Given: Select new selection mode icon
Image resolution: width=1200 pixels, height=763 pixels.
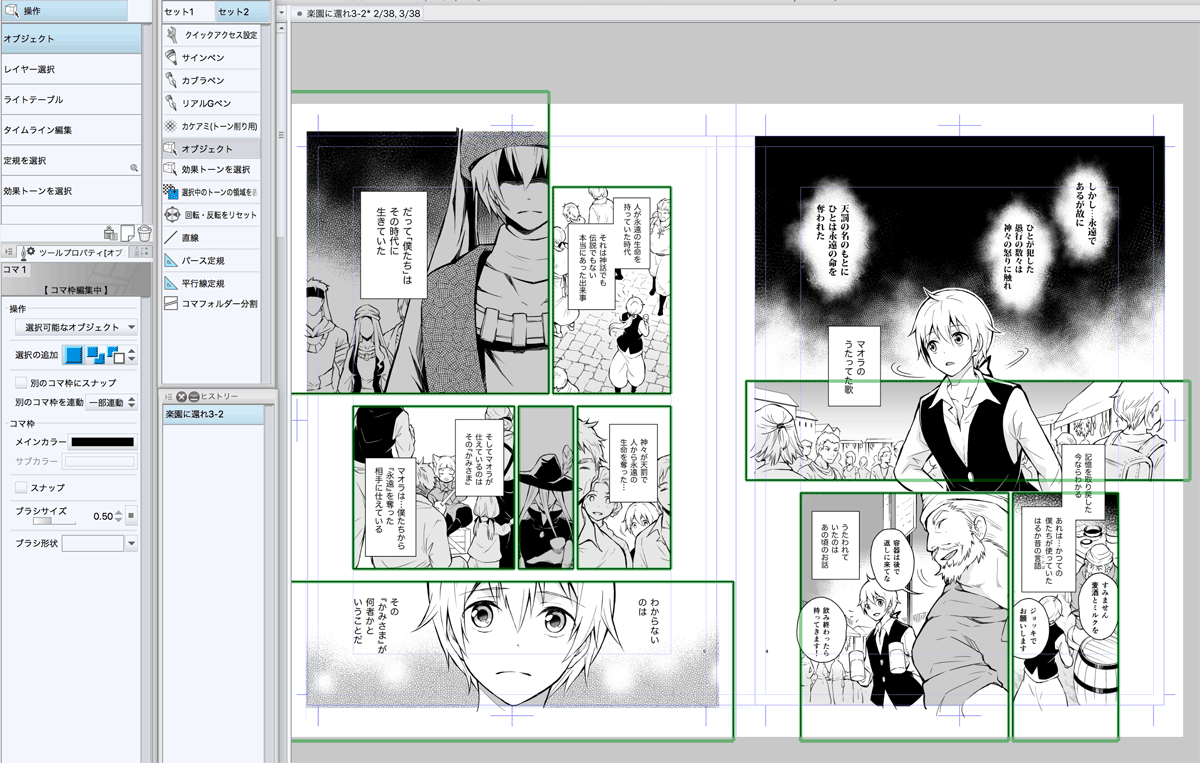Looking at the screenshot, I should point(75,355).
